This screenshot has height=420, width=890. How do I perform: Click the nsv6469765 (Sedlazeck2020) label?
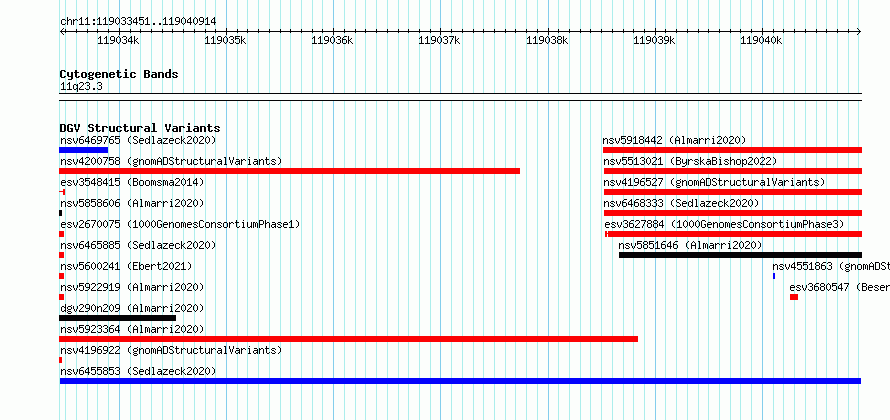138,140
